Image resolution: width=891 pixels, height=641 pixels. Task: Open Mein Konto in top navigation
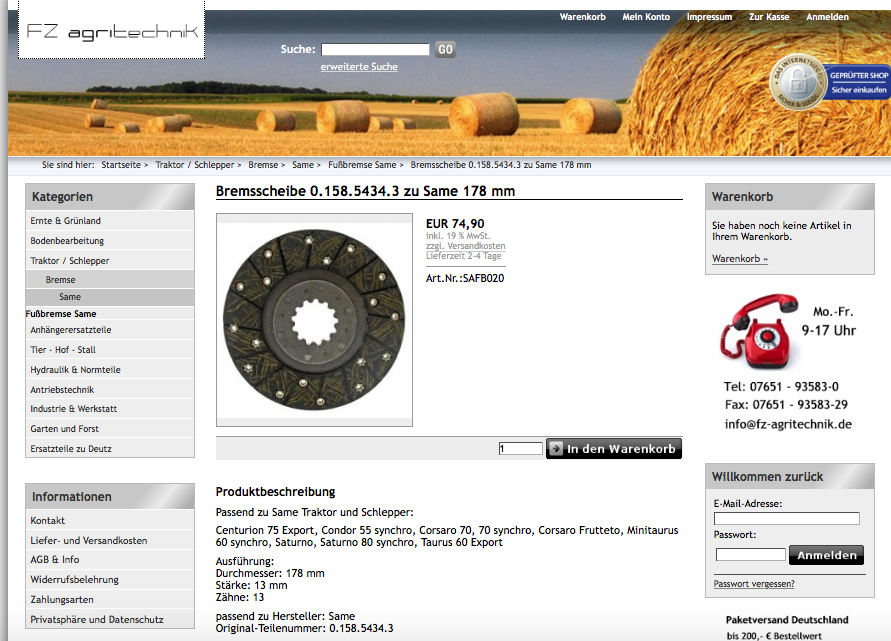(x=646, y=17)
